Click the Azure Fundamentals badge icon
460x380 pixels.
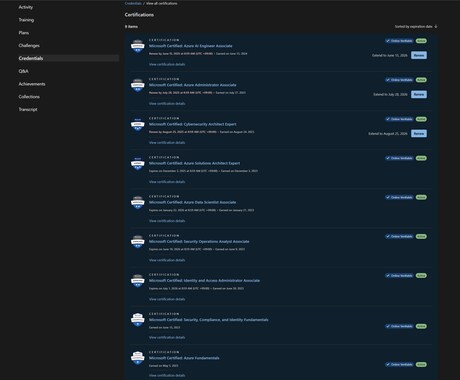[138, 358]
